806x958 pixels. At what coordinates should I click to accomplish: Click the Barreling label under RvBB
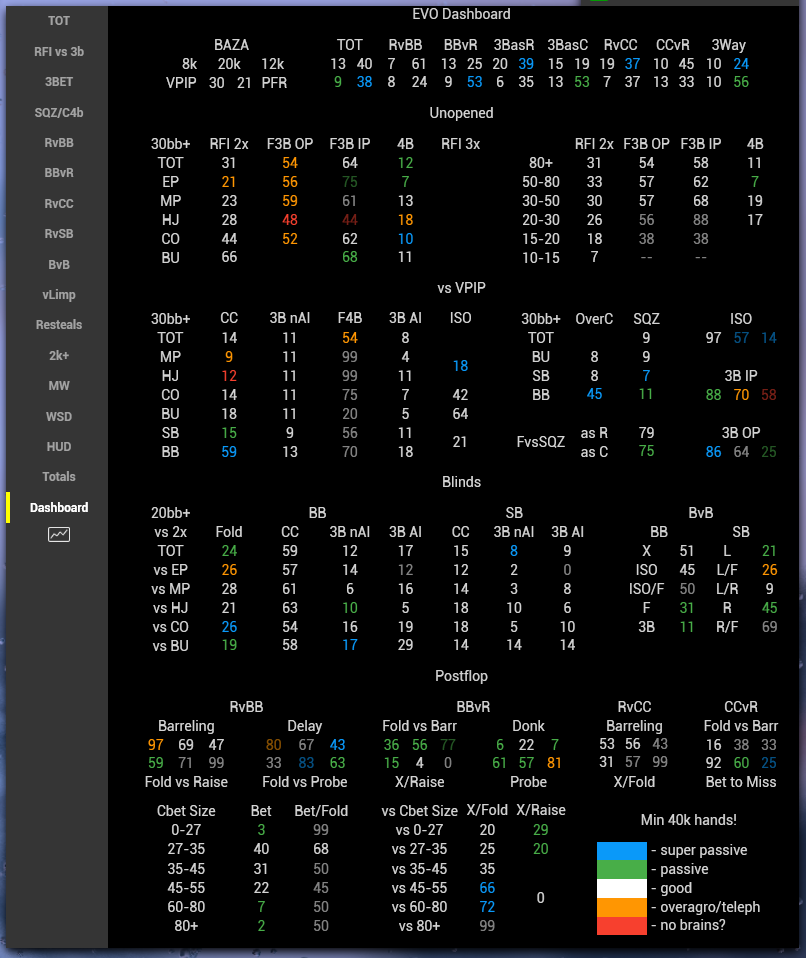click(186, 726)
